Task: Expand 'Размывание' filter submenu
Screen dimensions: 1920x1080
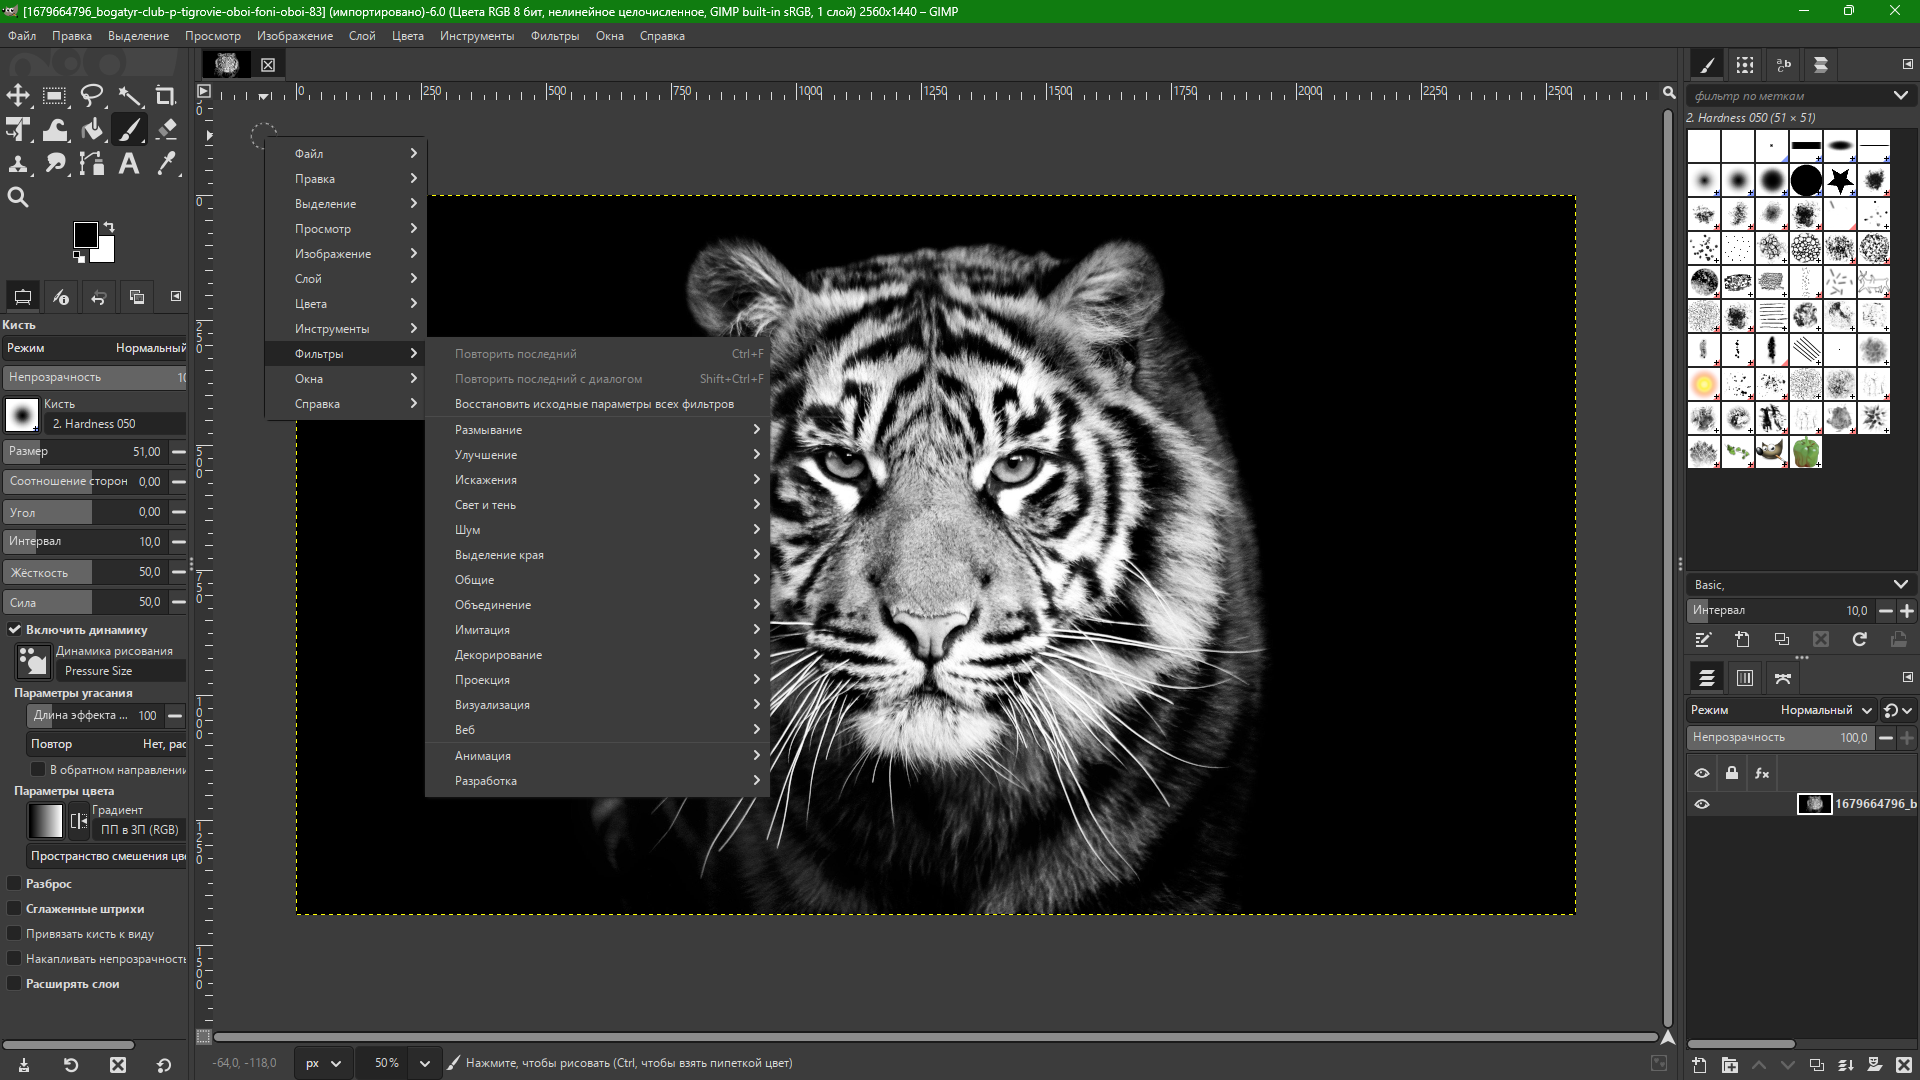Action: click(597, 430)
